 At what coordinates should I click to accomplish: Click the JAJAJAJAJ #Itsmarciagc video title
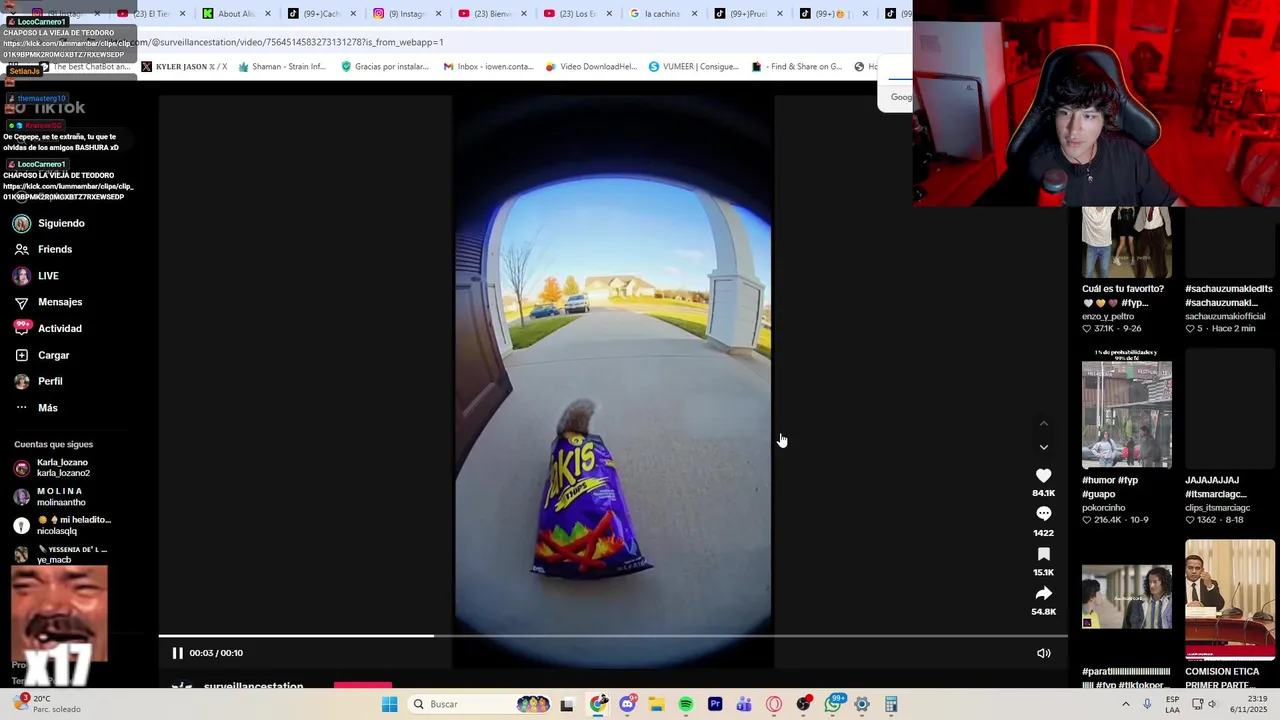click(x=1216, y=487)
